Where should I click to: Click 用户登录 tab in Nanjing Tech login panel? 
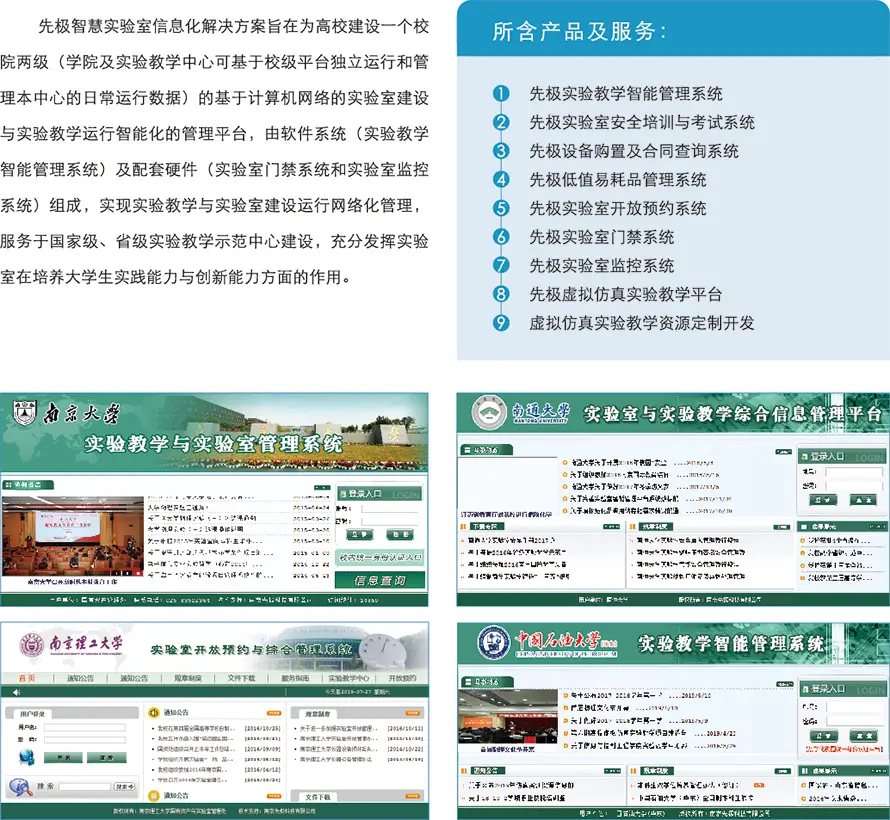32,714
